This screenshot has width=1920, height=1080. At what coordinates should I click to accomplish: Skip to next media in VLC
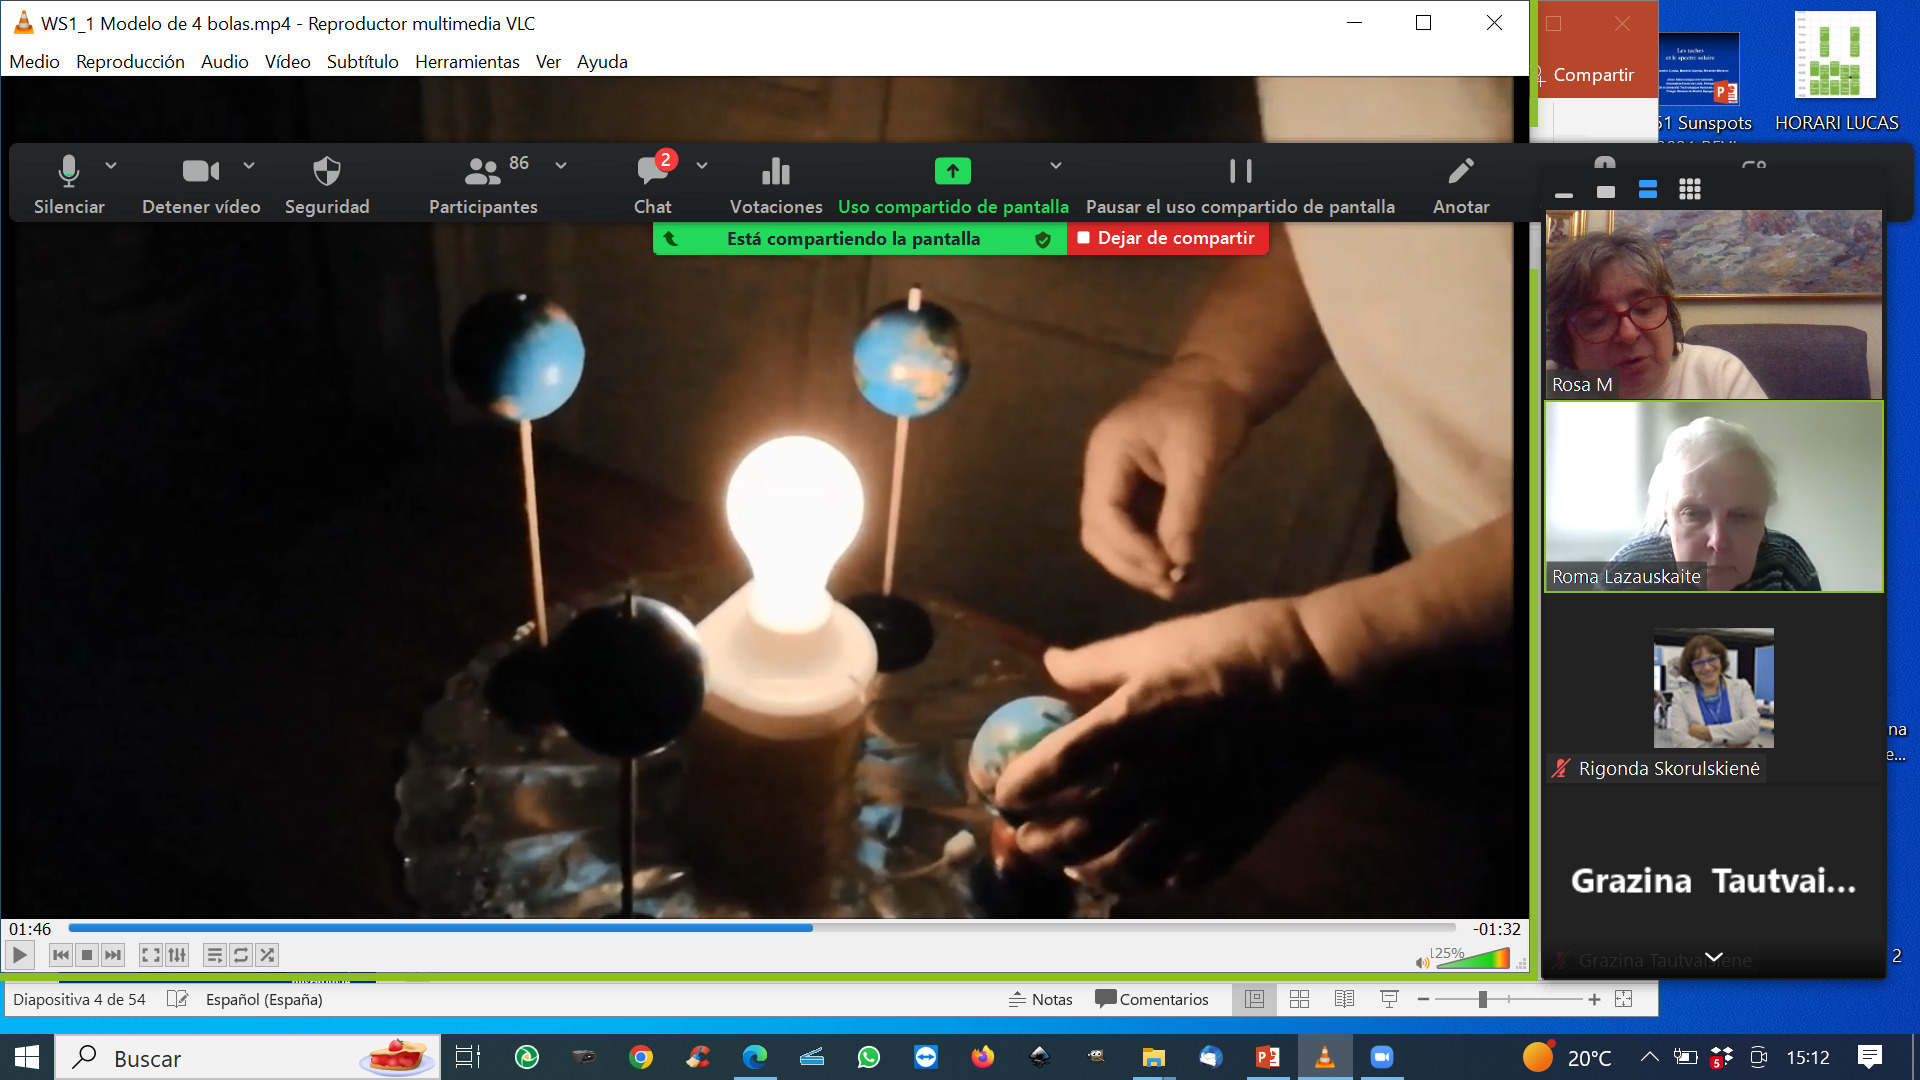pyautogui.click(x=113, y=955)
